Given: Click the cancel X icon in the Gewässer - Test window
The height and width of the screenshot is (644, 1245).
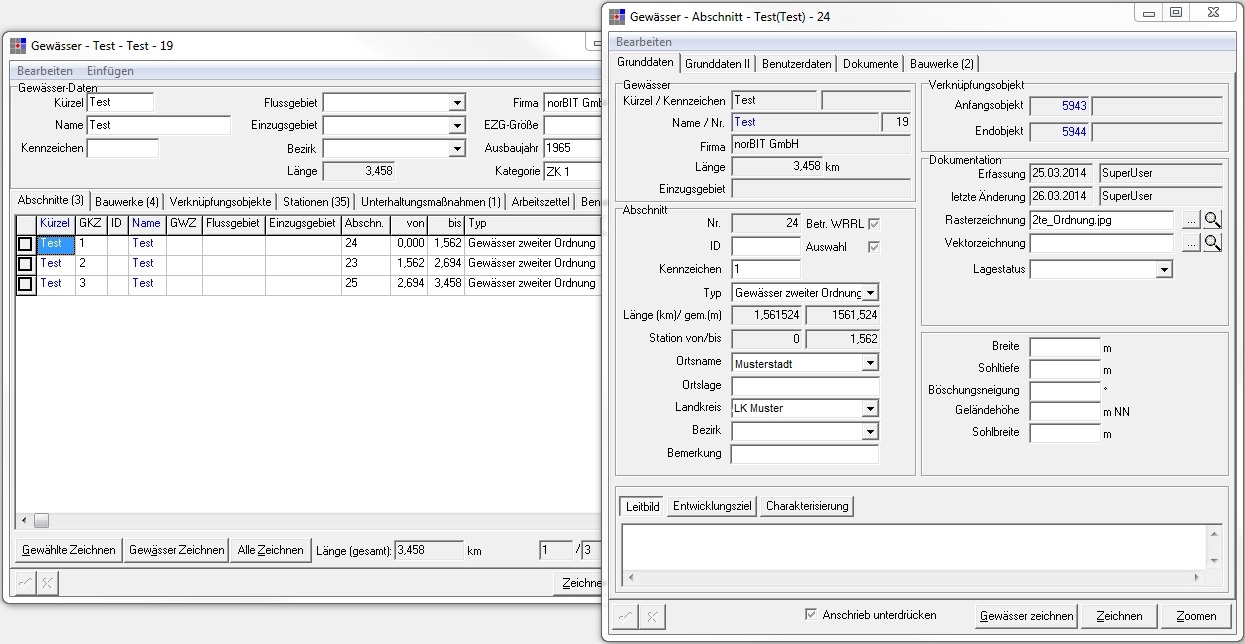Looking at the screenshot, I should [x=48, y=582].
